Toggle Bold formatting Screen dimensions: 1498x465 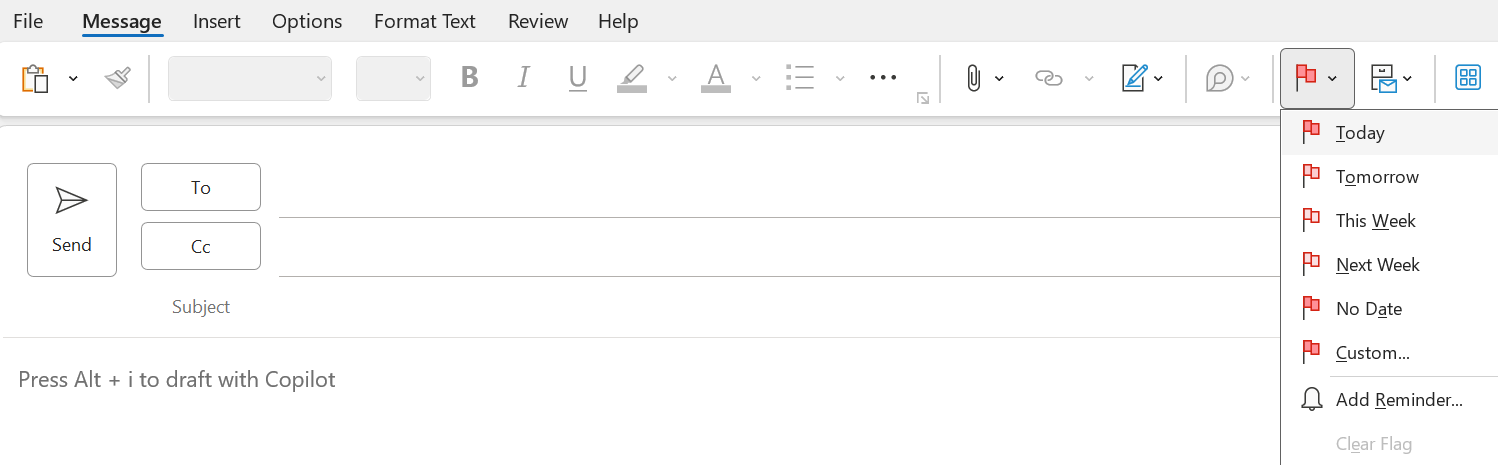(470, 78)
